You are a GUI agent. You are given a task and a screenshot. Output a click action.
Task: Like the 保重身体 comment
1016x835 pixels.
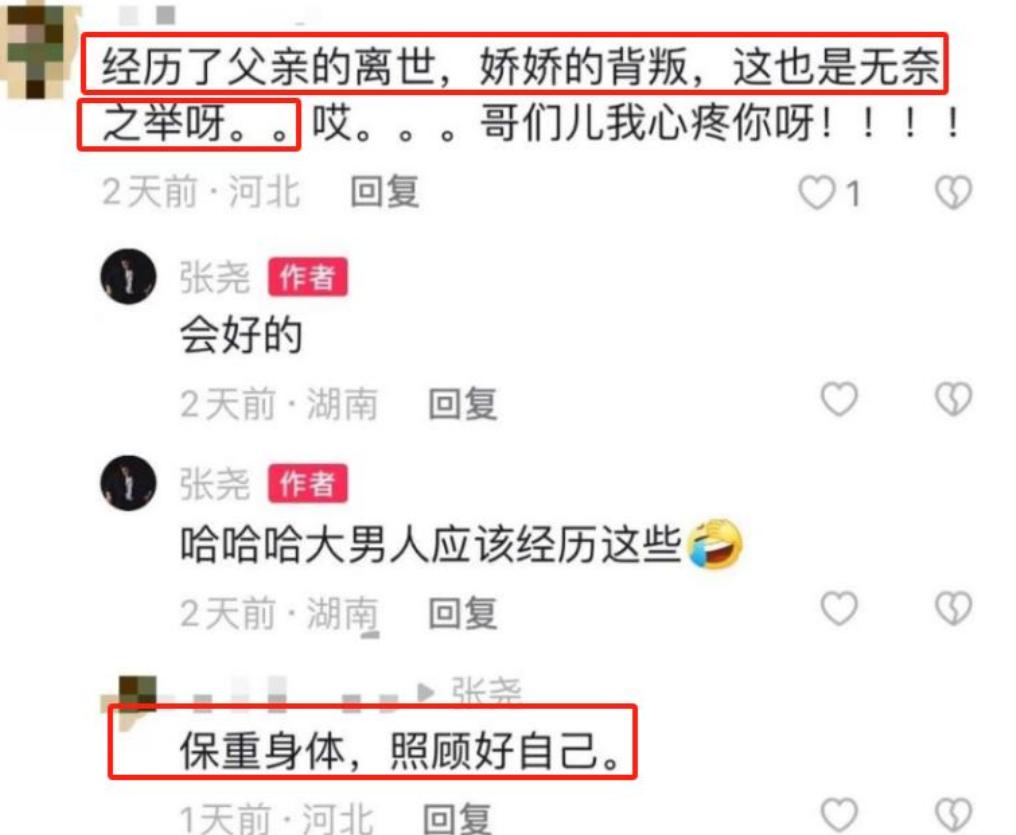[839, 815]
